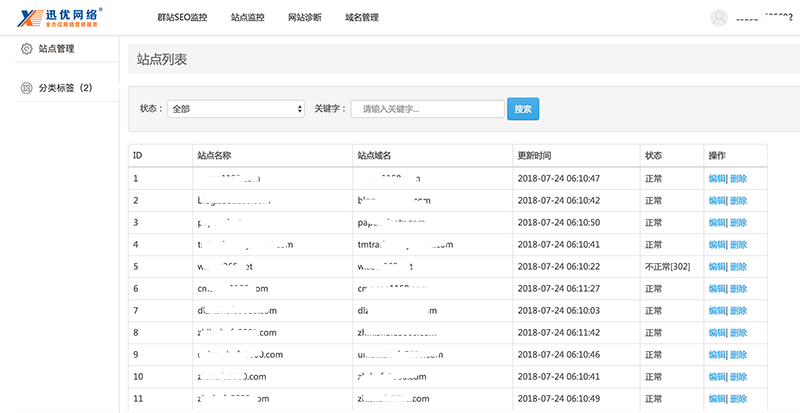Open 域名管理 menu item
This screenshot has width=800, height=413.
pos(361,18)
